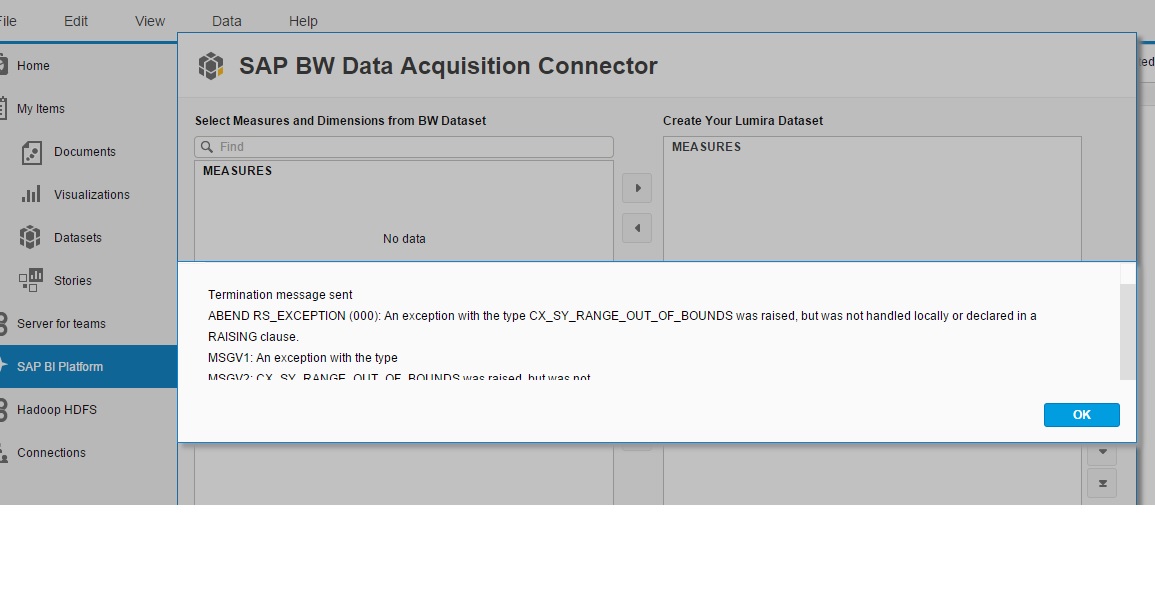The height and width of the screenshot is (593, 1155).
Task: Select Connections entry
Action: pyautogui.click(x=51, y=452)
